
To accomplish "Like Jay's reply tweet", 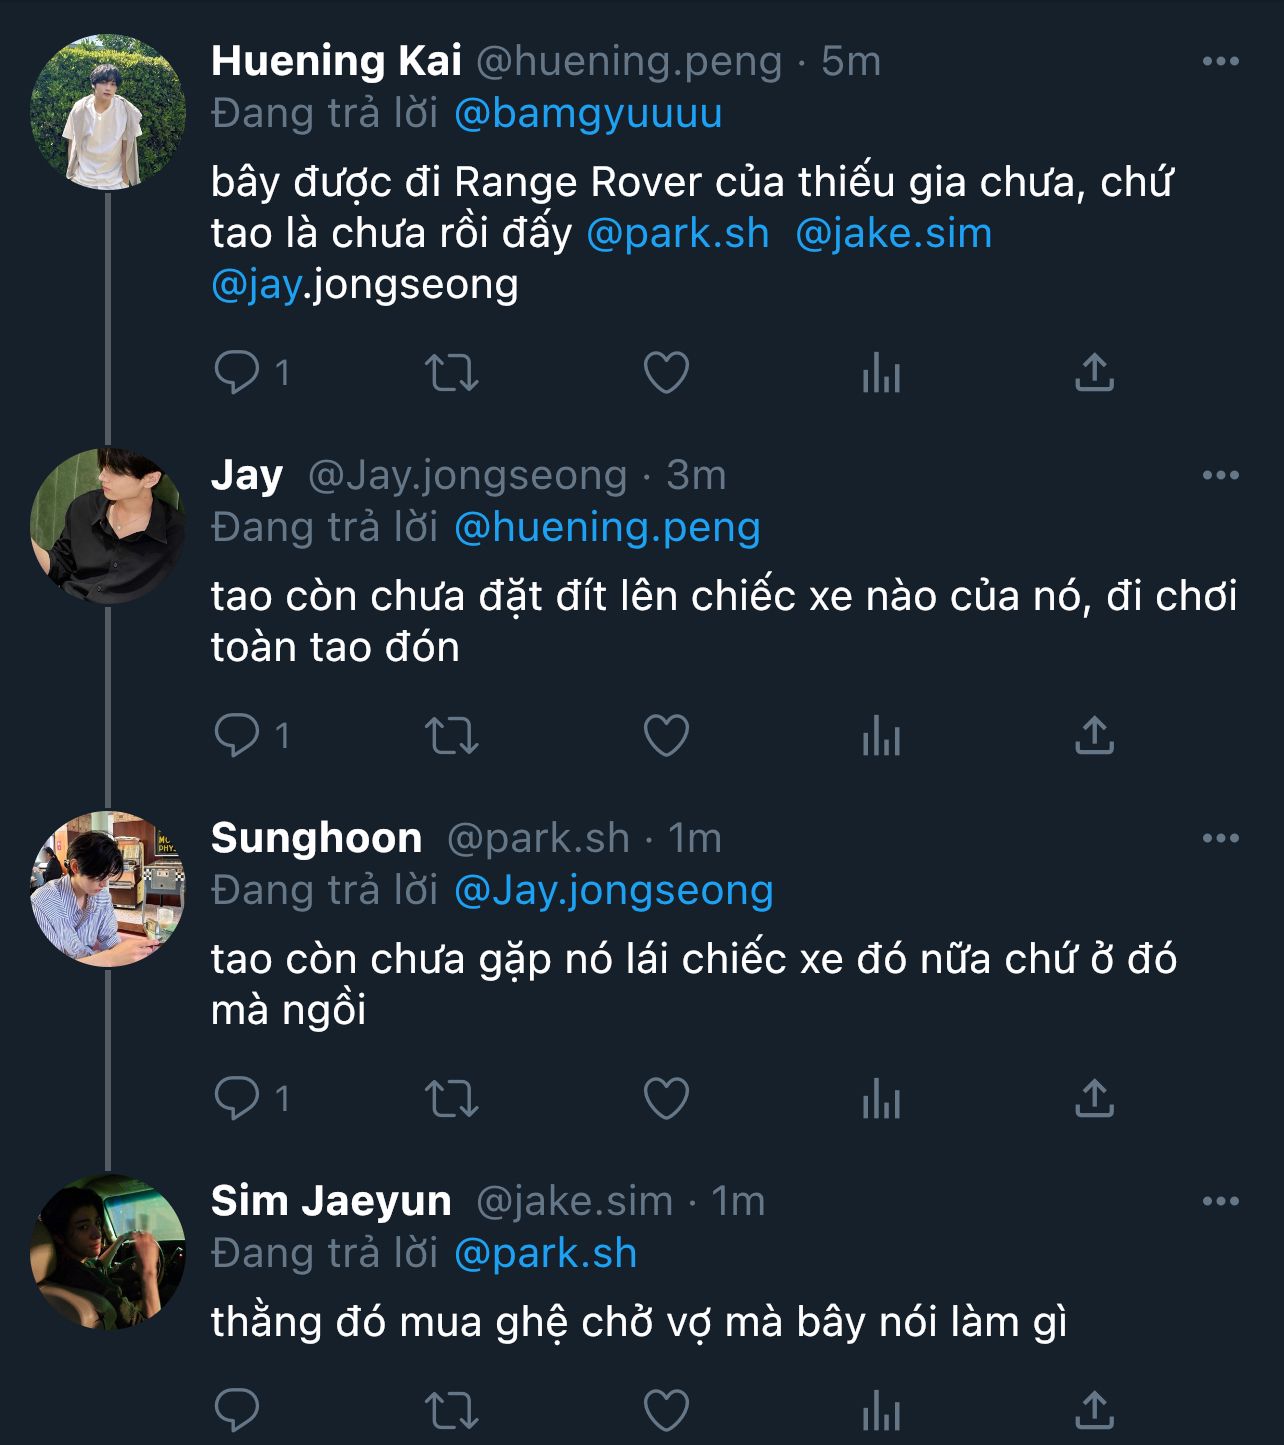I will [666, 737].
